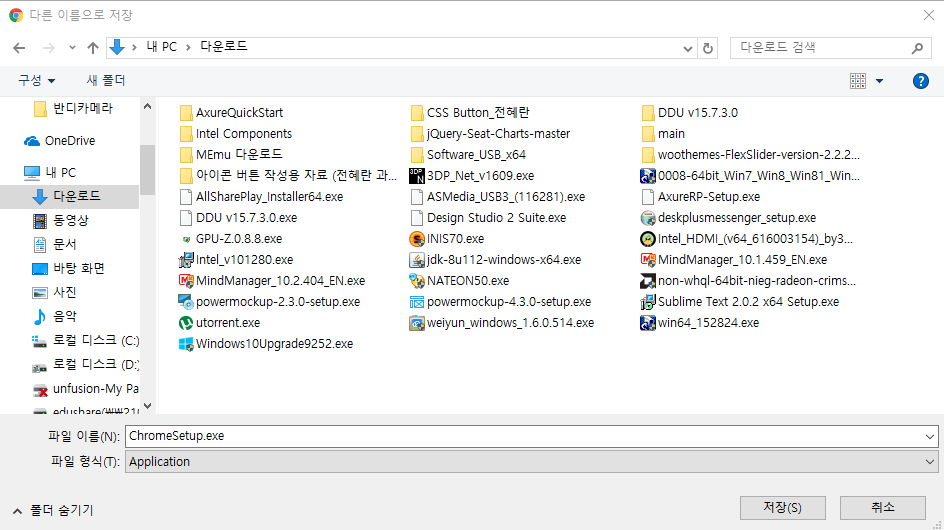Click the view layout grid icon
This screenshot has height=530, width=944.
[x=858, y=81]
